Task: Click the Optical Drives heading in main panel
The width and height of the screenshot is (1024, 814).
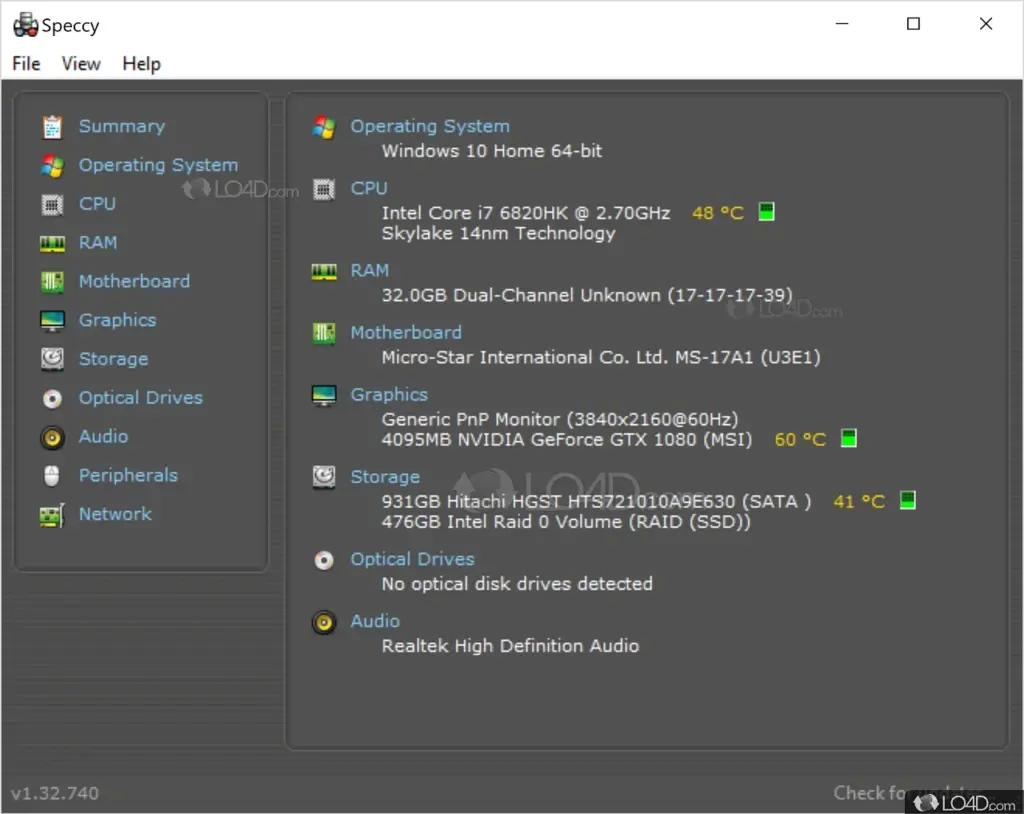Action: pyautogui.click(x=413, y=559)
